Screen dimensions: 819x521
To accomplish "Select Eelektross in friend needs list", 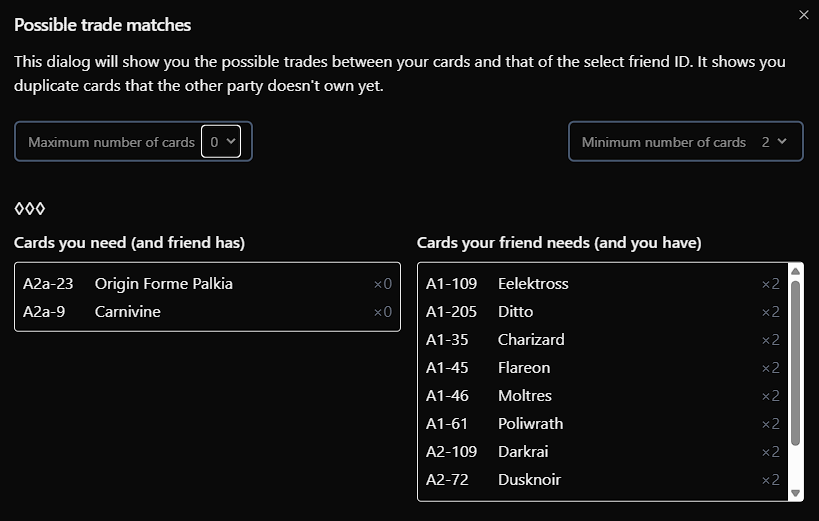I will point(602,284).
